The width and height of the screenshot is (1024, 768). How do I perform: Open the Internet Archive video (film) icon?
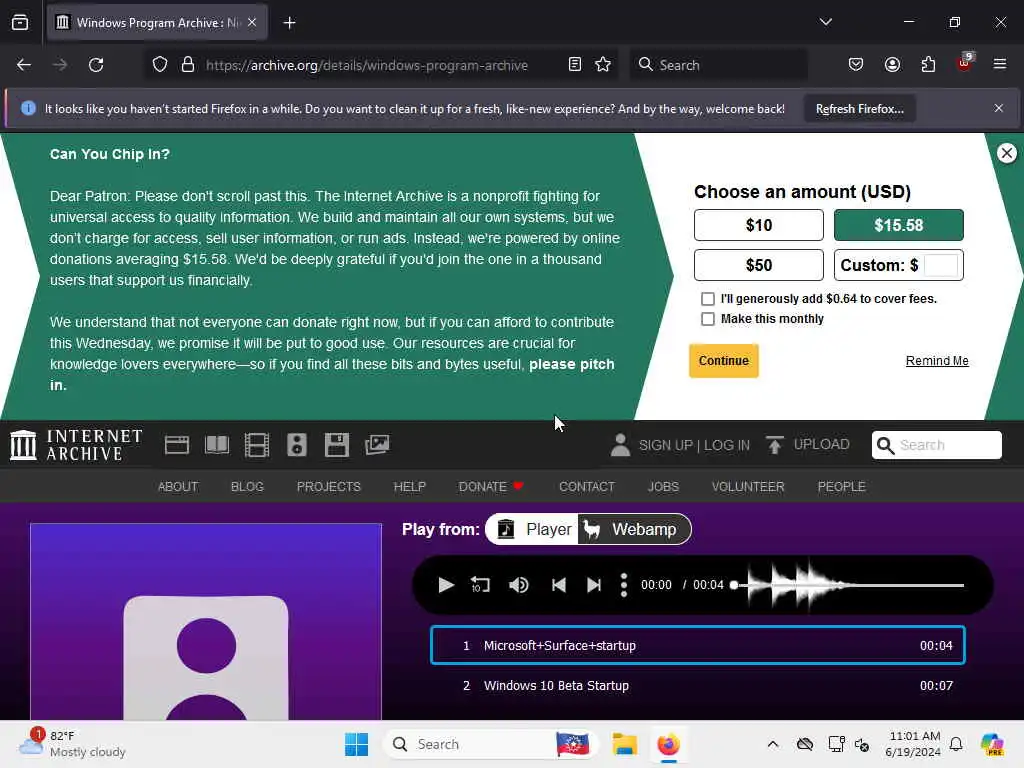pyautogui.click(x=257, y=445)
